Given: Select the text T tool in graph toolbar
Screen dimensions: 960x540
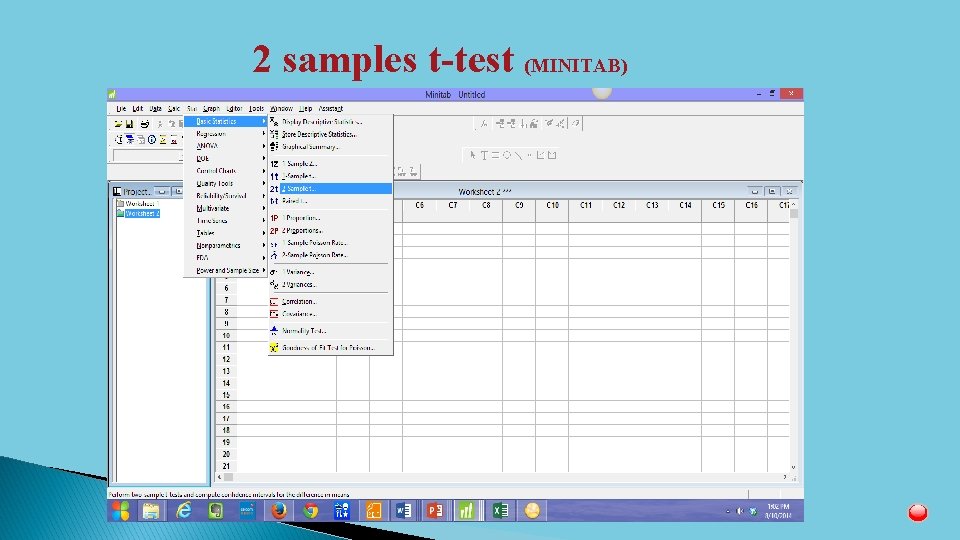Looking at the screenshot, I should tap(484, 156).
